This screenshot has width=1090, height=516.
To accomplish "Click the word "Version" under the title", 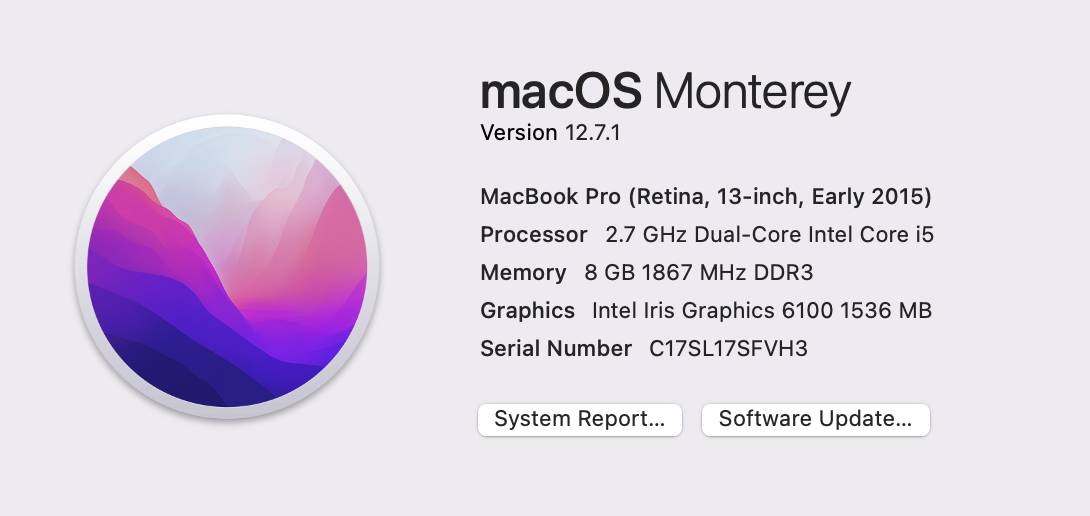I will pos(519,133).
